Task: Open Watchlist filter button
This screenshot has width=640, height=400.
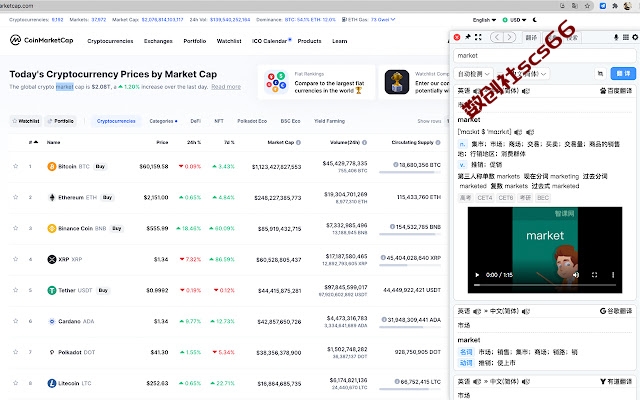Action: click(x=26, y=121)
